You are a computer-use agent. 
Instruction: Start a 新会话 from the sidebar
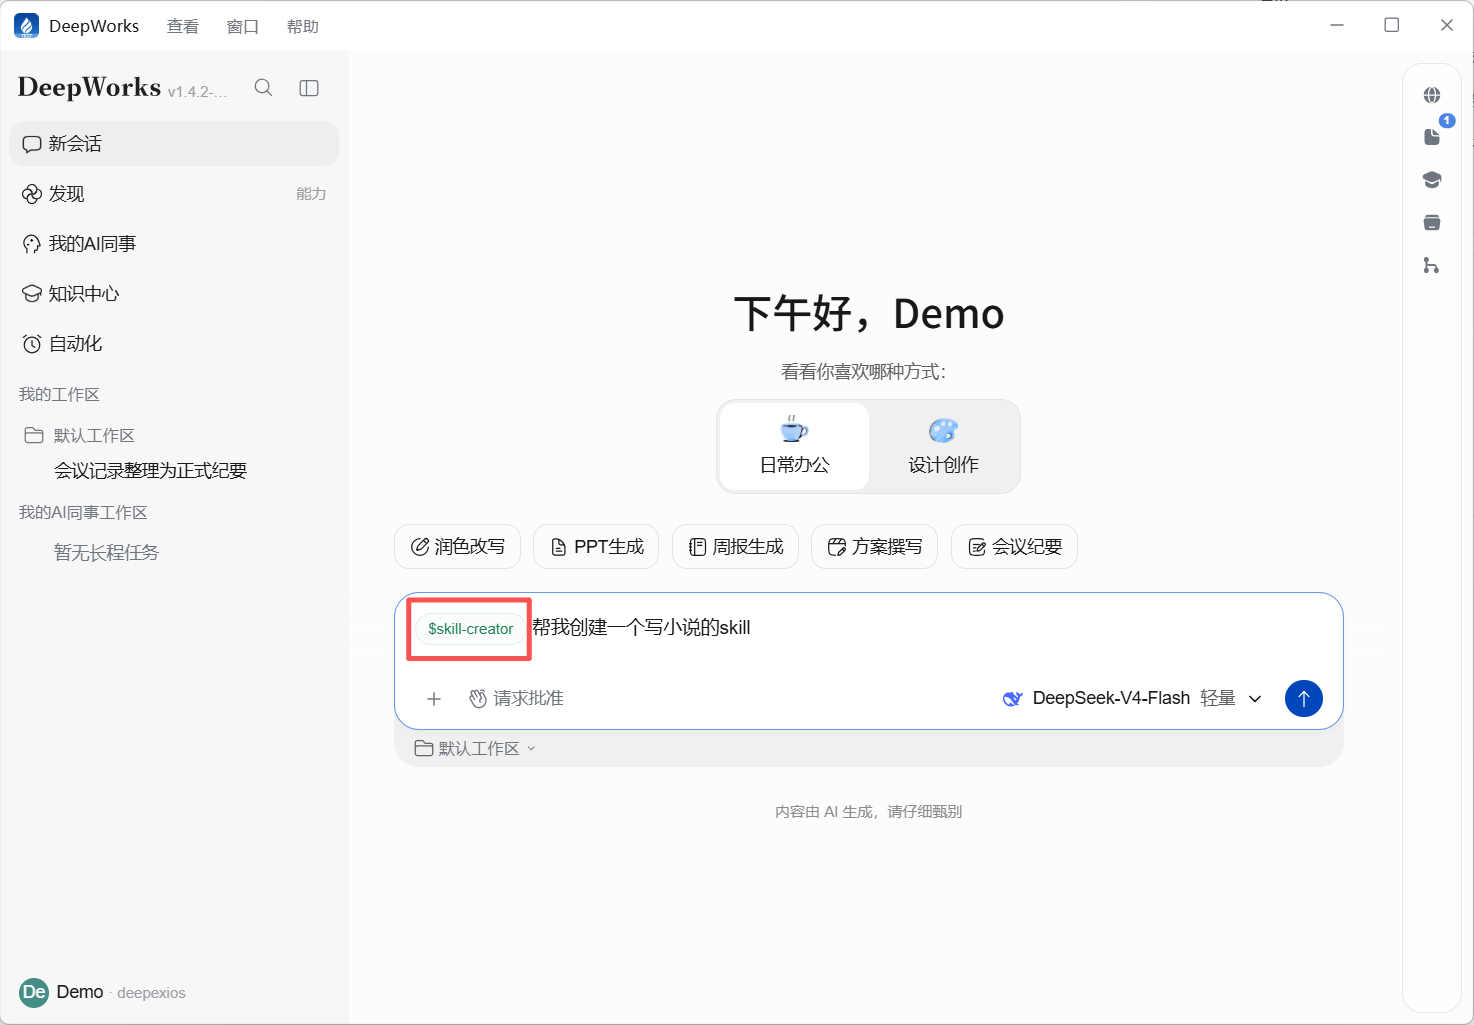point(174,144)
